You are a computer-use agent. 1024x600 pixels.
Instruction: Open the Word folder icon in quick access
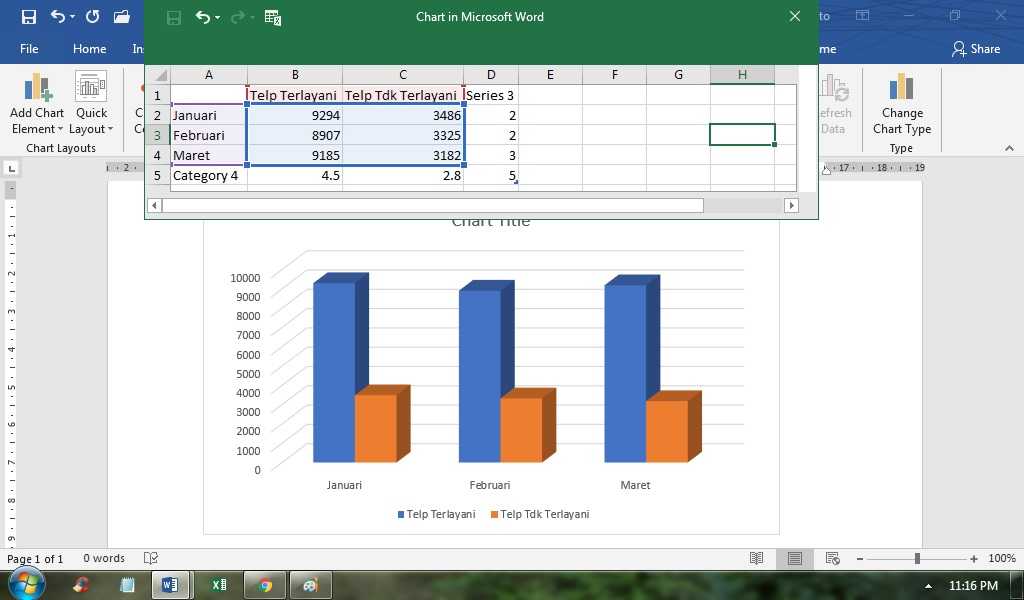coord(122,17)
